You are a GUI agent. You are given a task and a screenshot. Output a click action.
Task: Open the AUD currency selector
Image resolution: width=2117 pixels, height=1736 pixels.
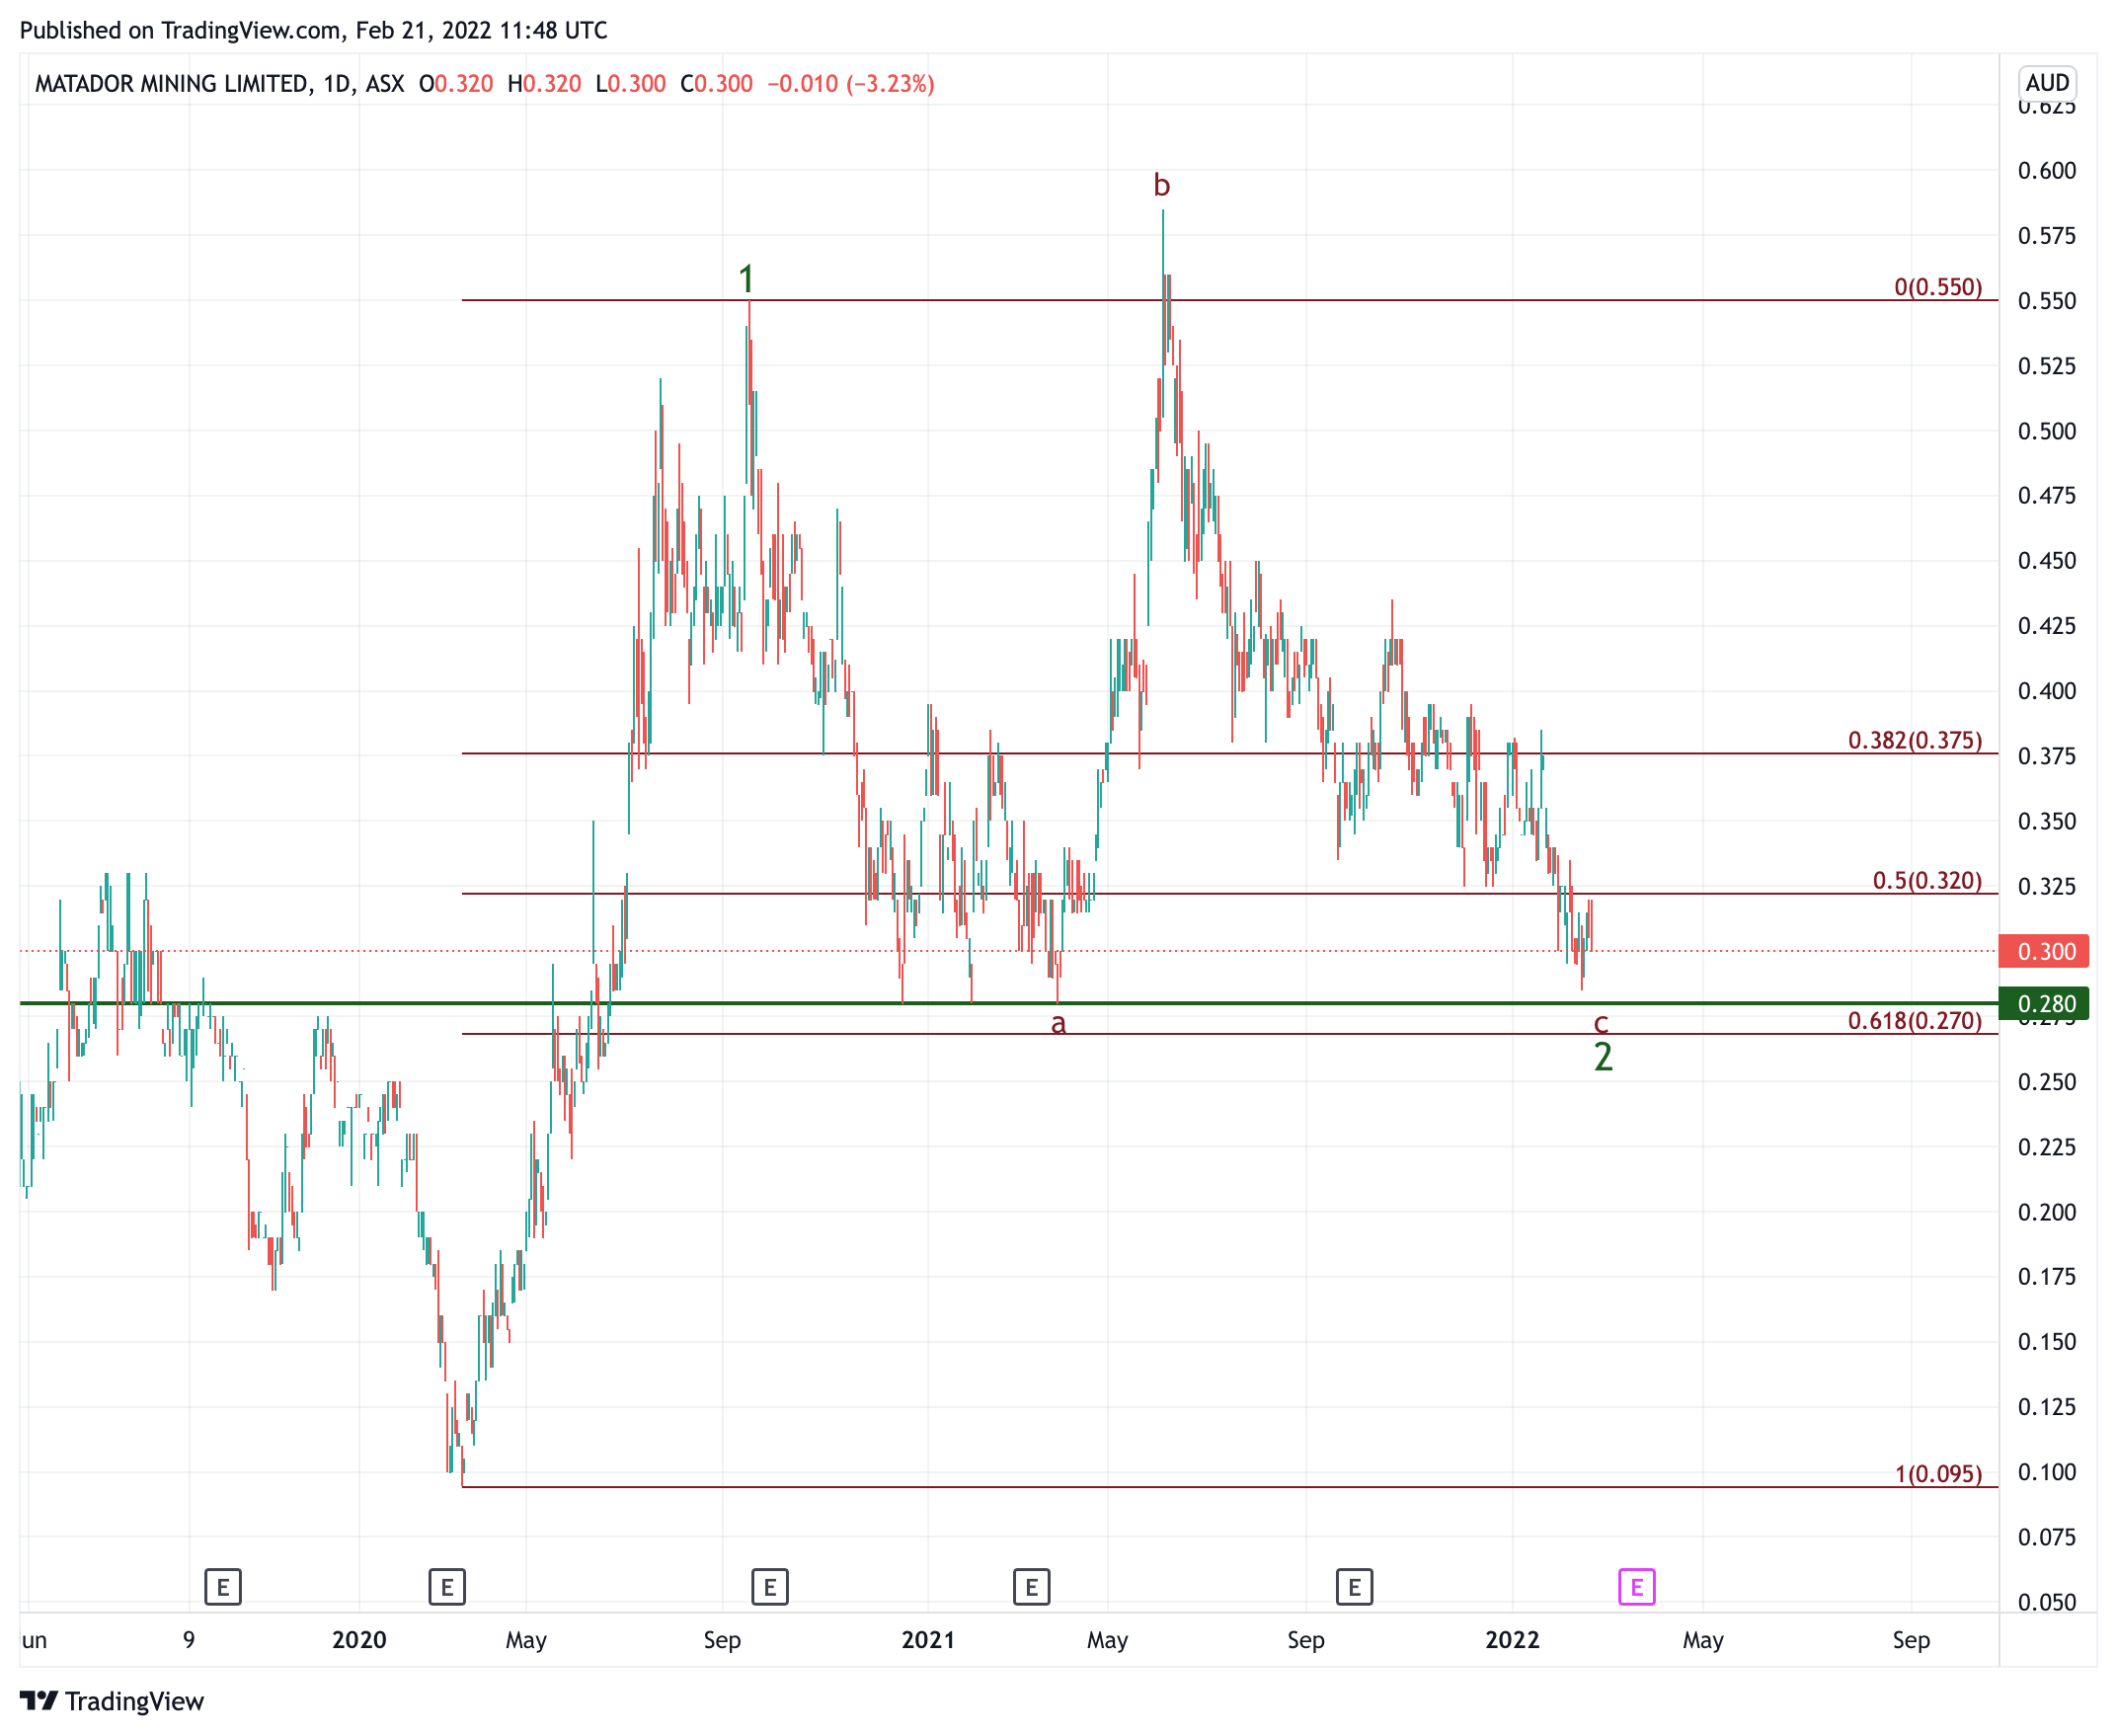2046,82
